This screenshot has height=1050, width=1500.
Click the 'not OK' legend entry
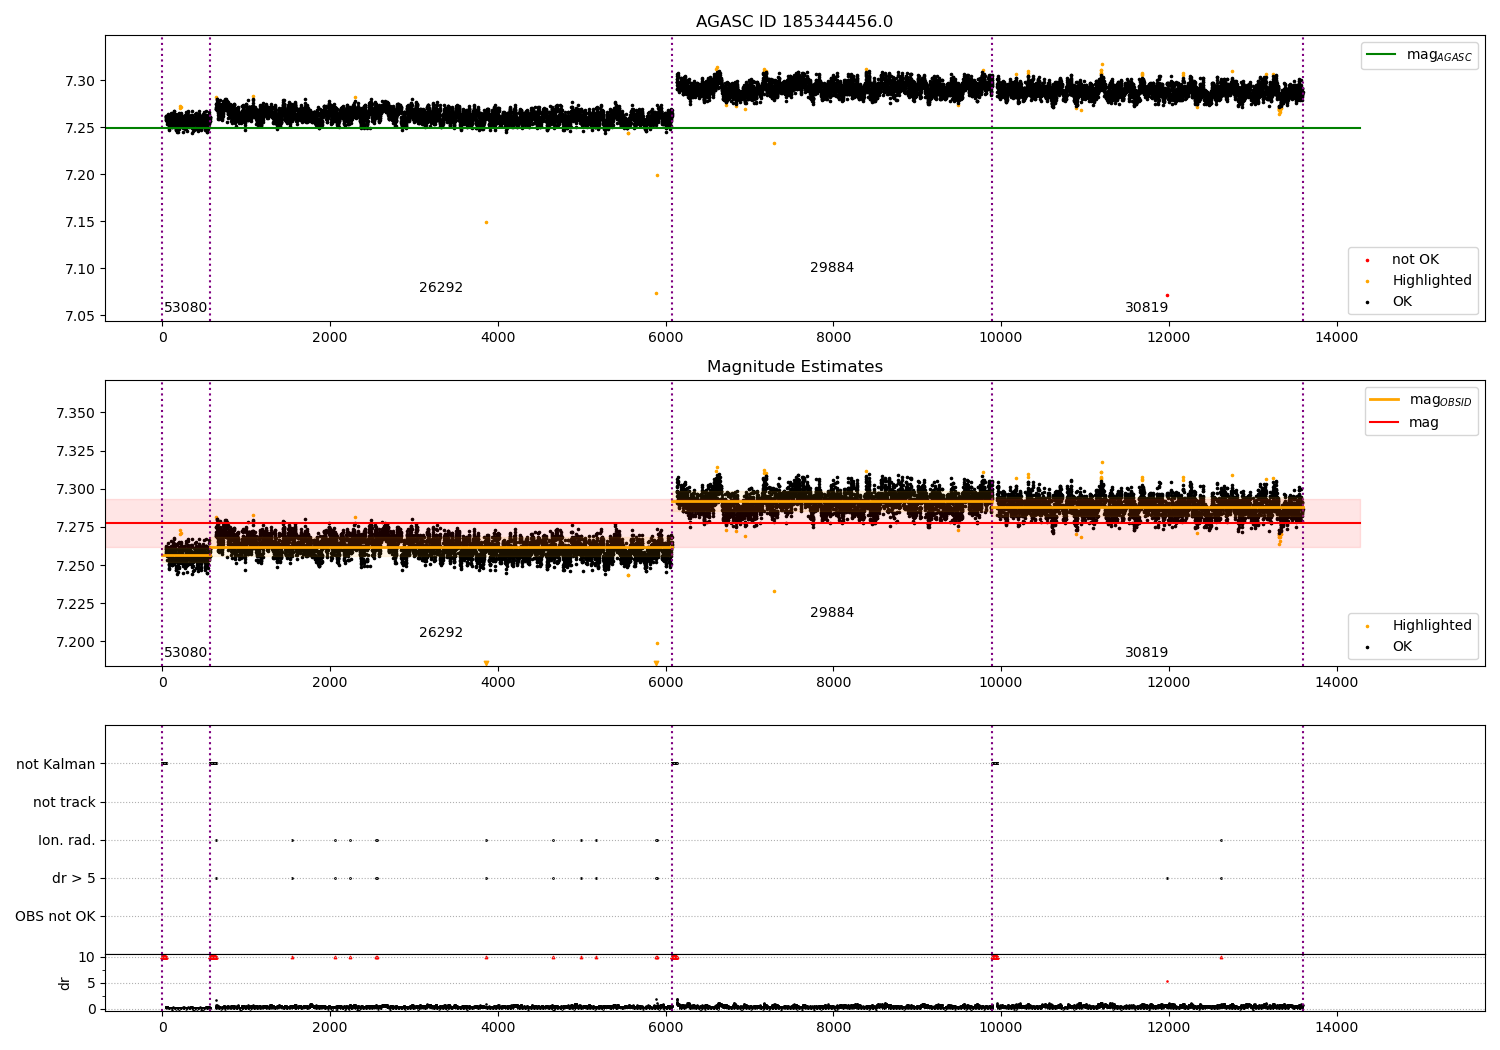pyautogui.click(x=1415, y=260)
